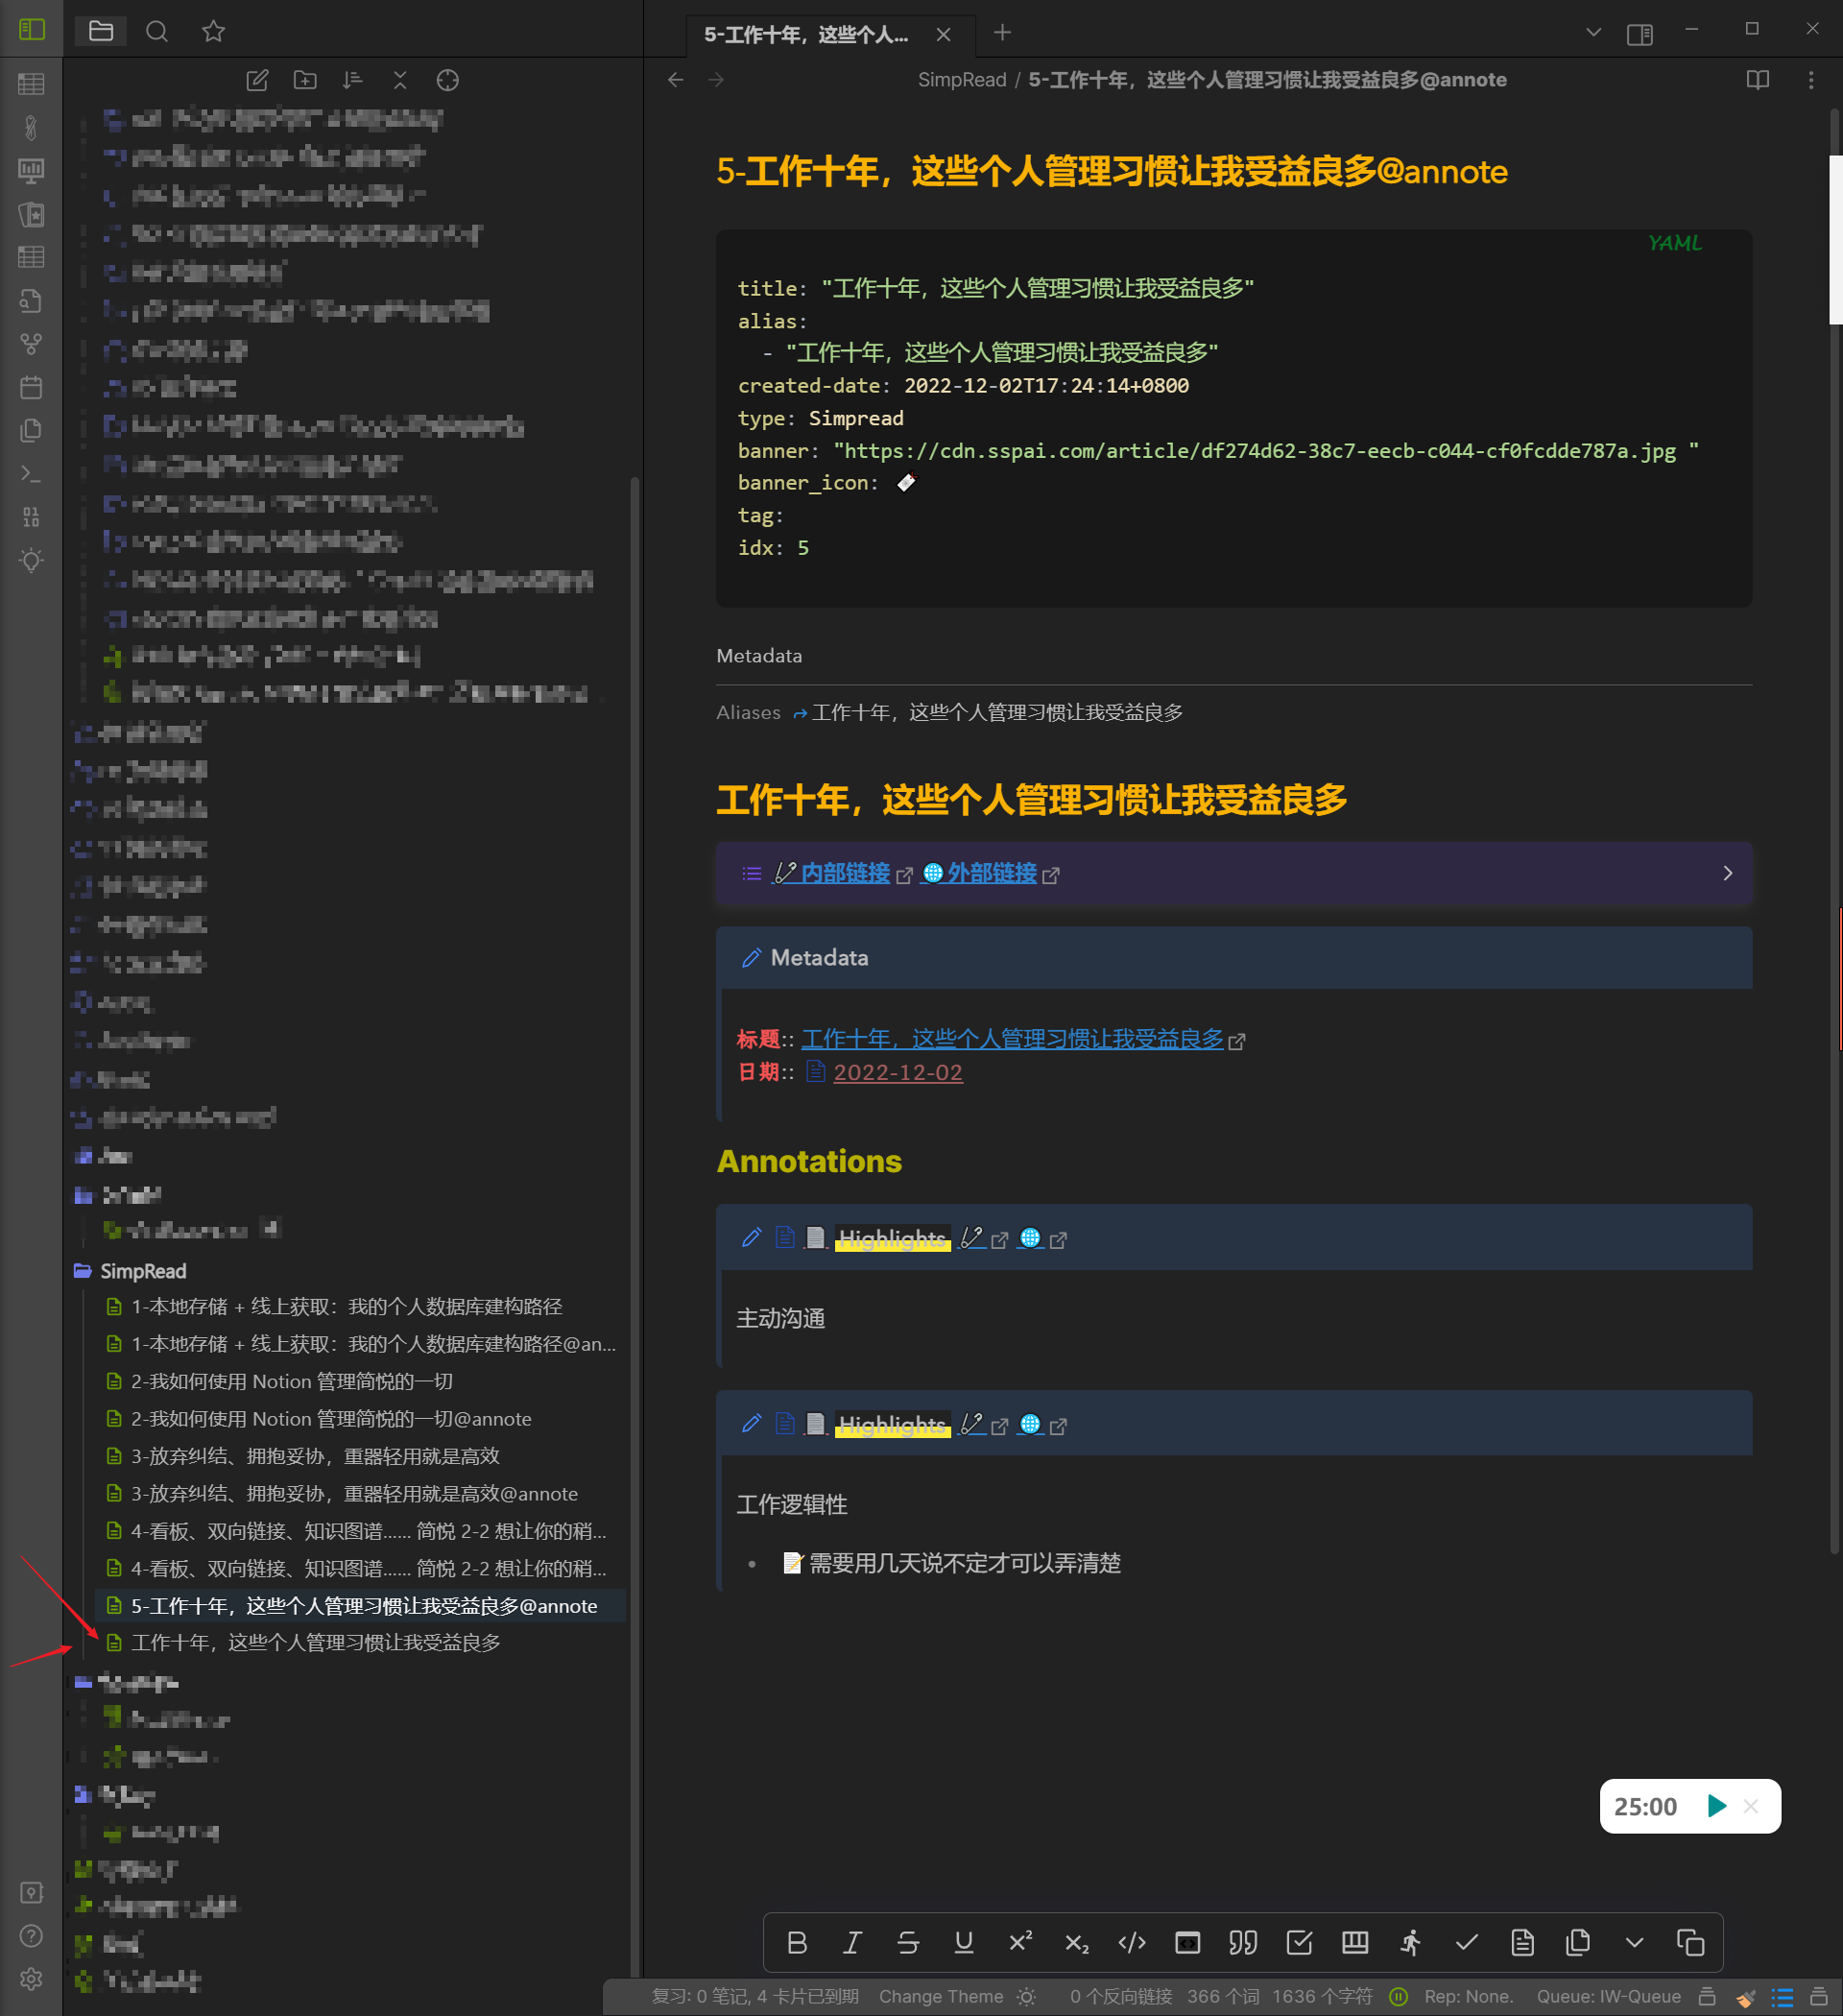1843x2016 pixels.
Task: Apply superscript formatting
Action: tap(1020, 1942)
